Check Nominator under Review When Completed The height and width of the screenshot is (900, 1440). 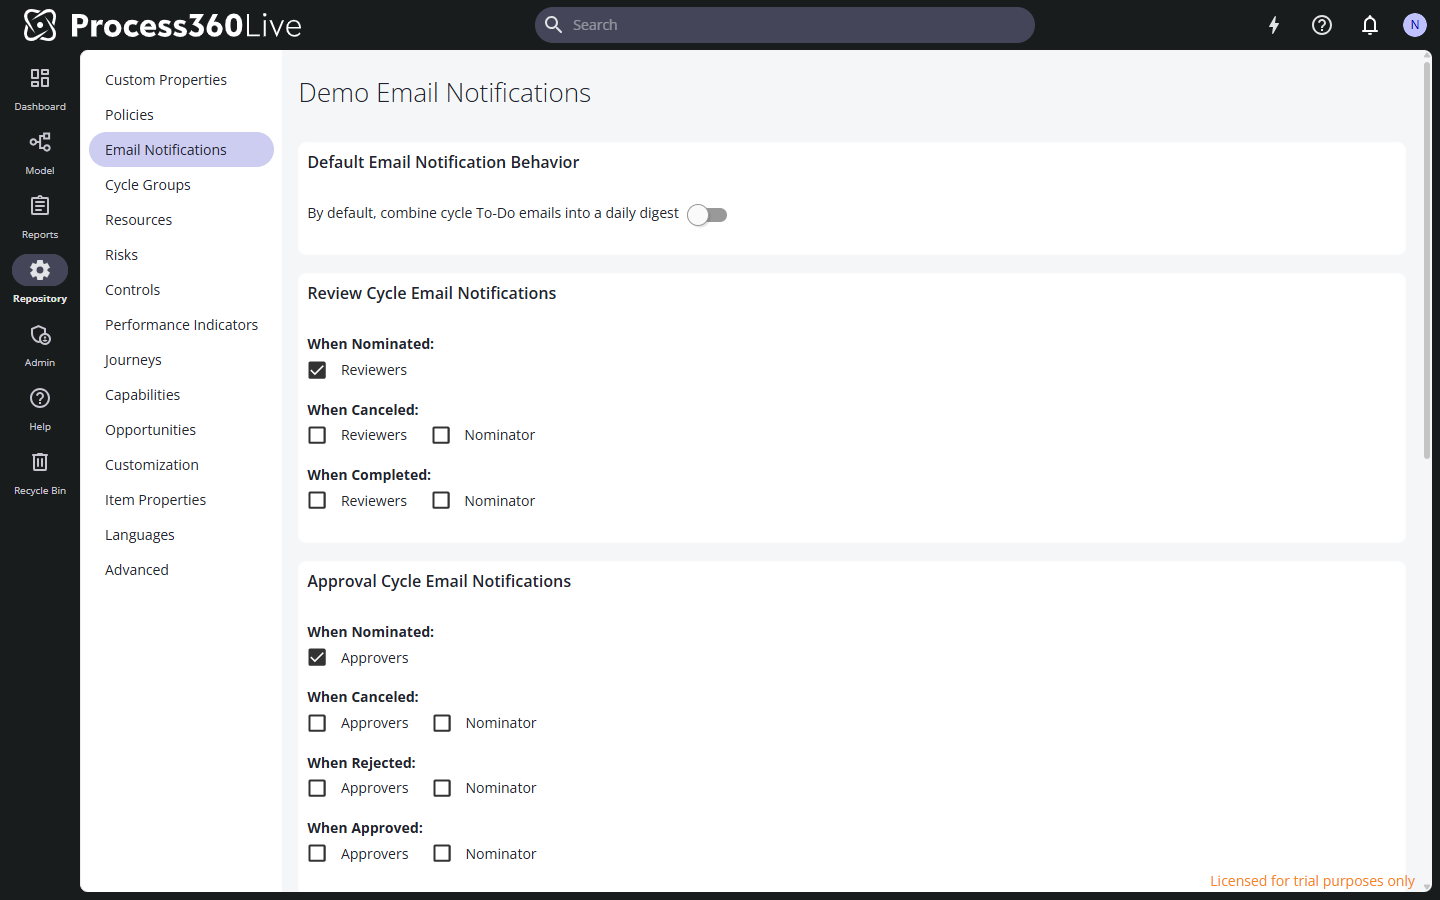(x=441, y=500)
